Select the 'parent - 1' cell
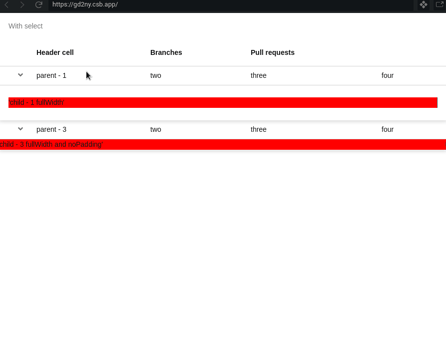The width and height of the screenshot is (446, 362). click(51, 75)
